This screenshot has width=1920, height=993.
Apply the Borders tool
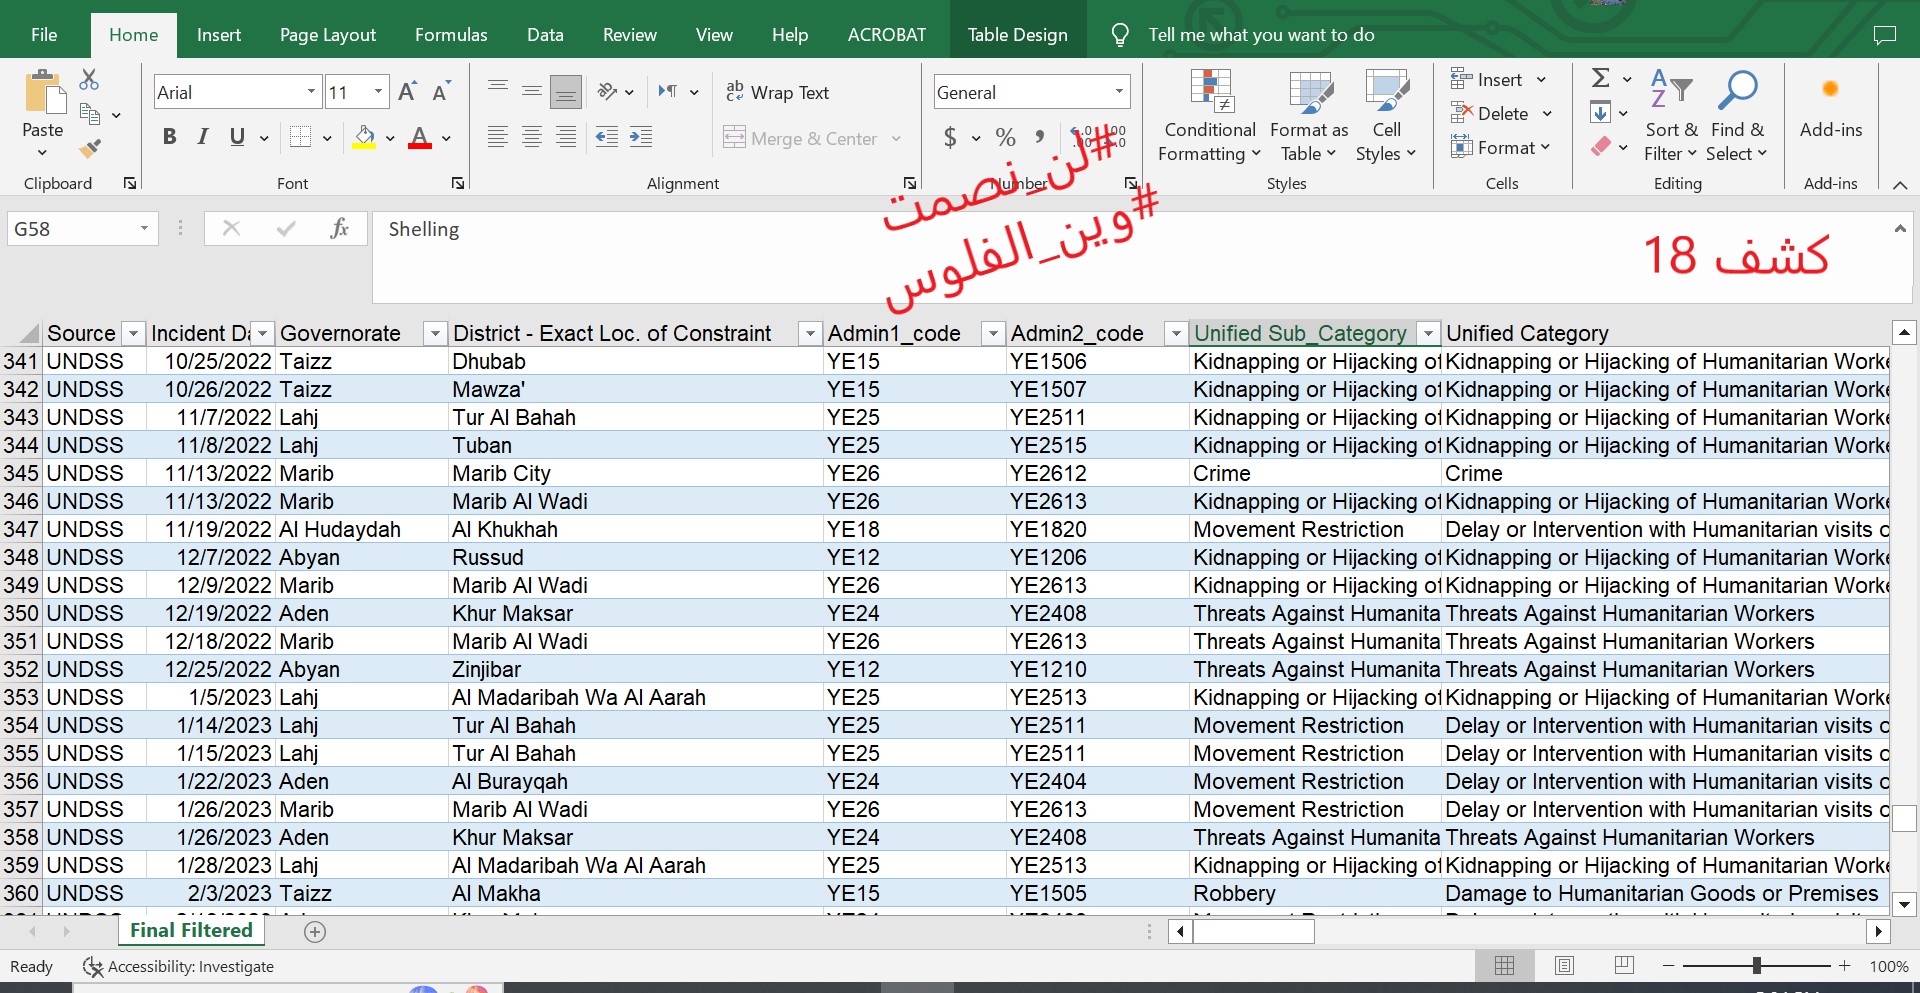pyautogui.click(x=300, y=137)
